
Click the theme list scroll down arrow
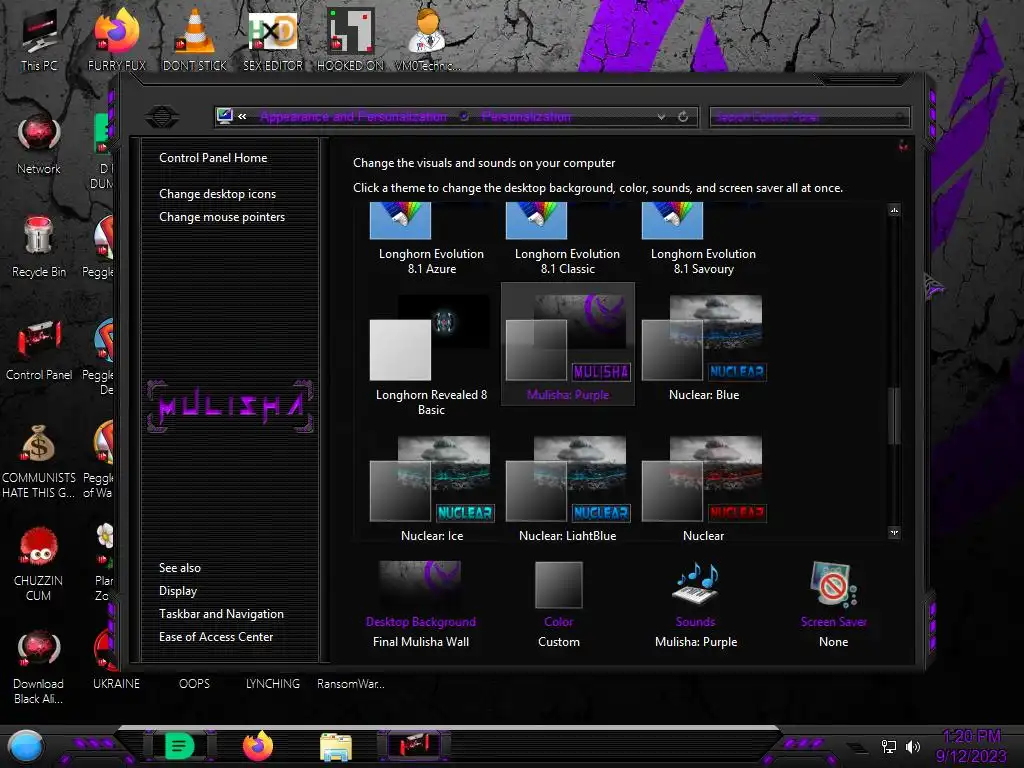(x=895, y=533)
